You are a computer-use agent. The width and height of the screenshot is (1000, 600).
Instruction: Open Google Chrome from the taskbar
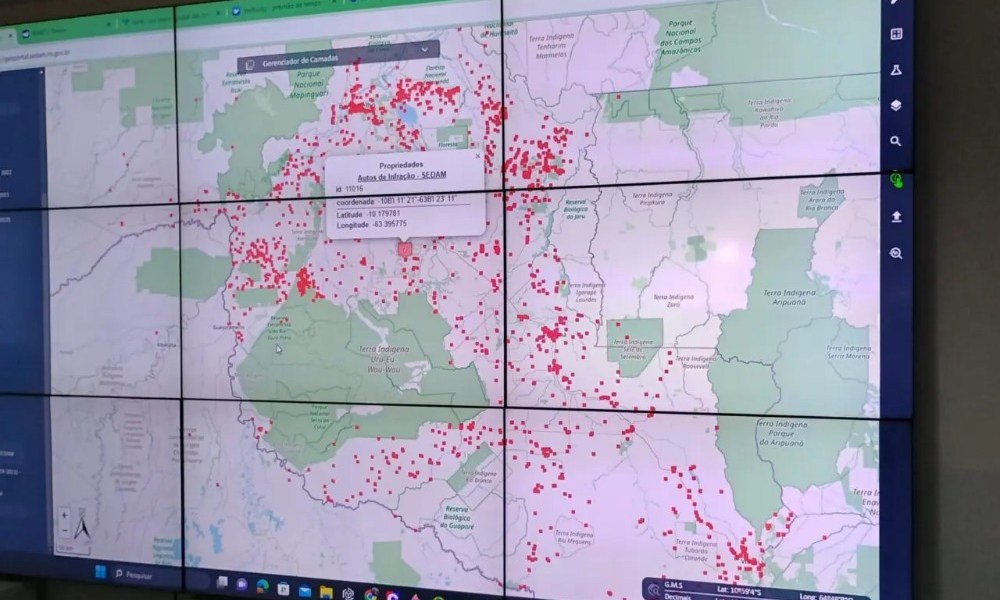point(371,595)
